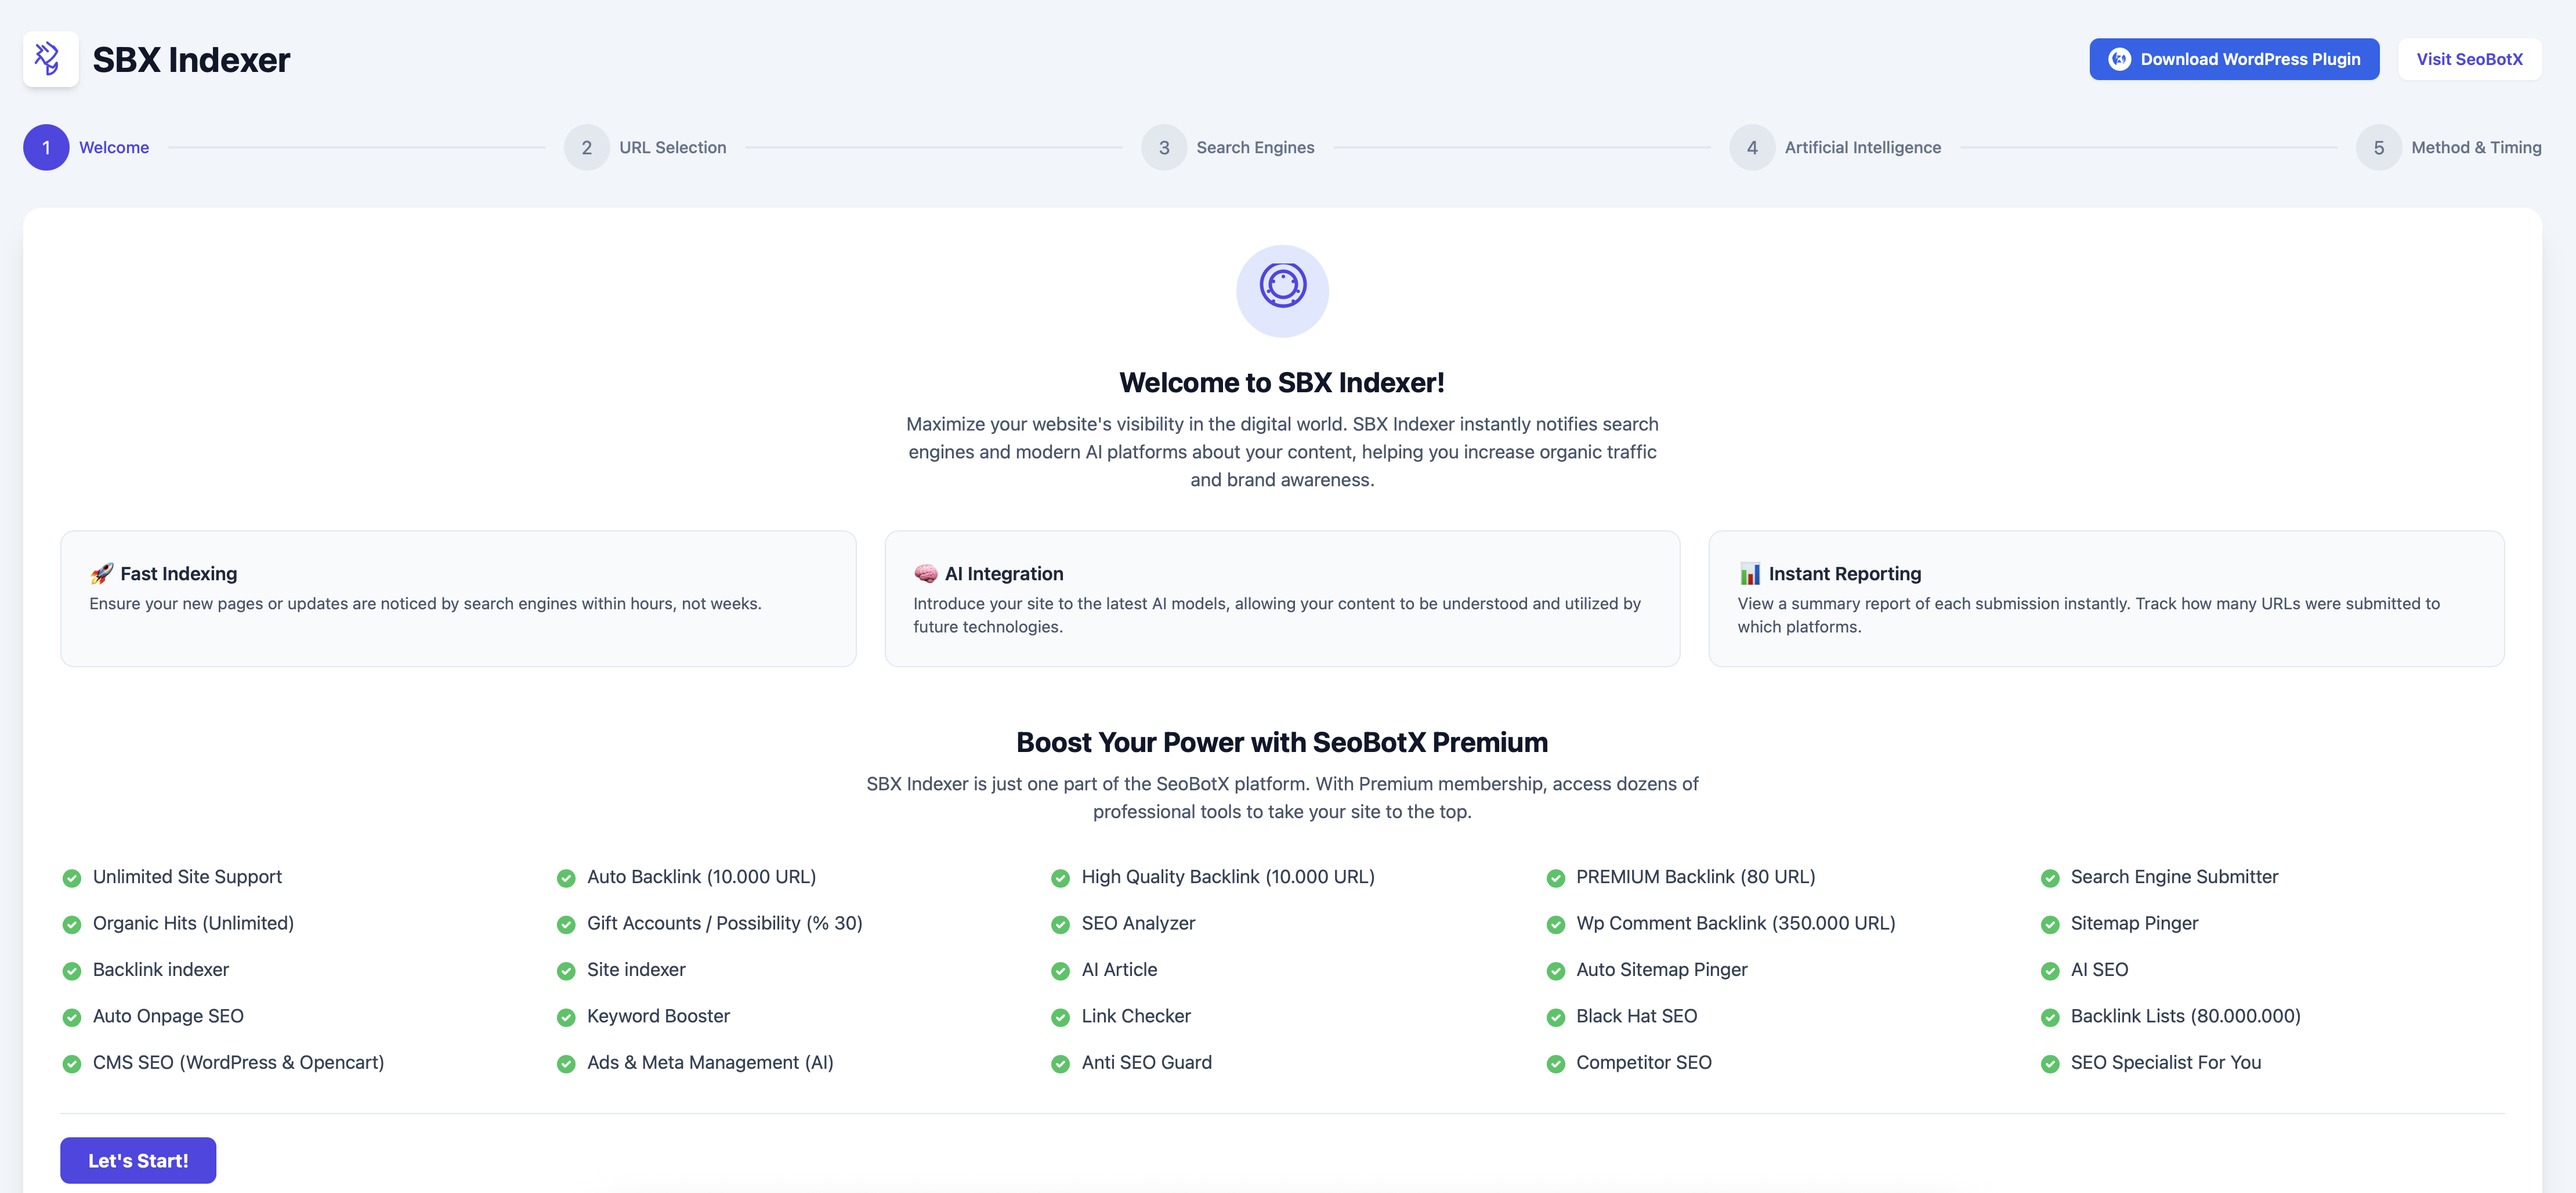
Task: Click the green check beside Black Hat SEO
Action: pos(1555,1017)
